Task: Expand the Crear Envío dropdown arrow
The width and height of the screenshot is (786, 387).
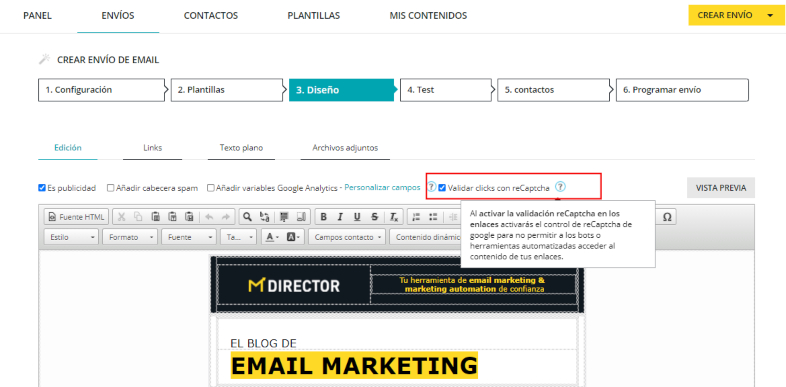Action: click(x=770, y=16)
